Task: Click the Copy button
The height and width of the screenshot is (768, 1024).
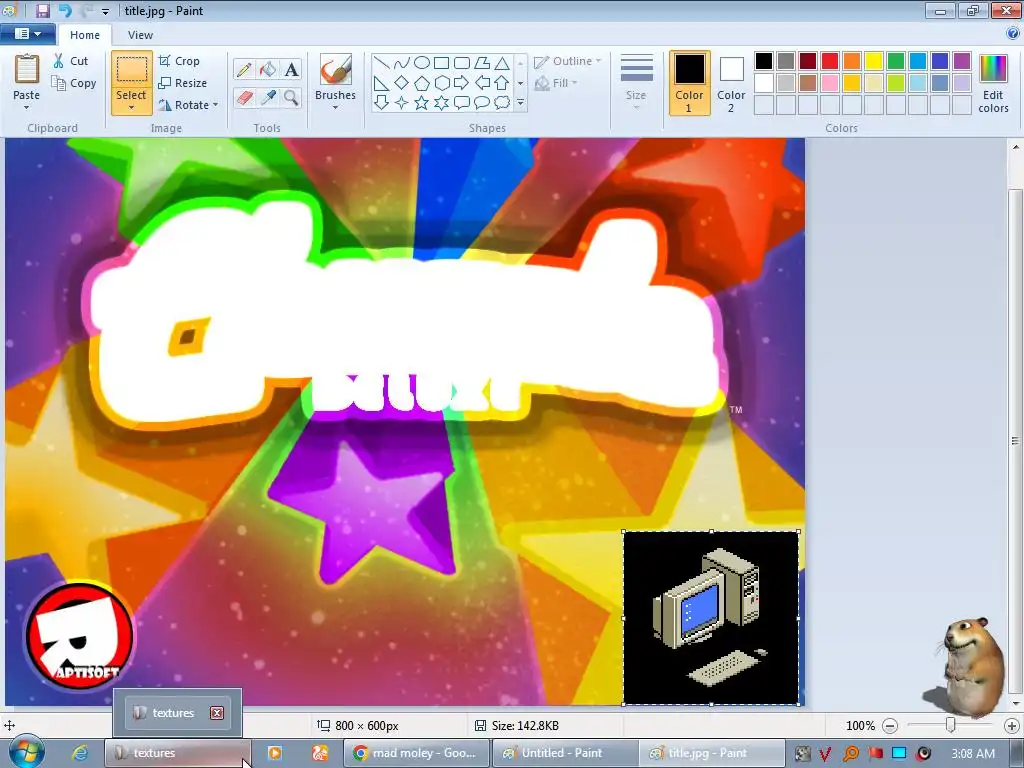Action: pyautogui.click(x=74, y=83)
